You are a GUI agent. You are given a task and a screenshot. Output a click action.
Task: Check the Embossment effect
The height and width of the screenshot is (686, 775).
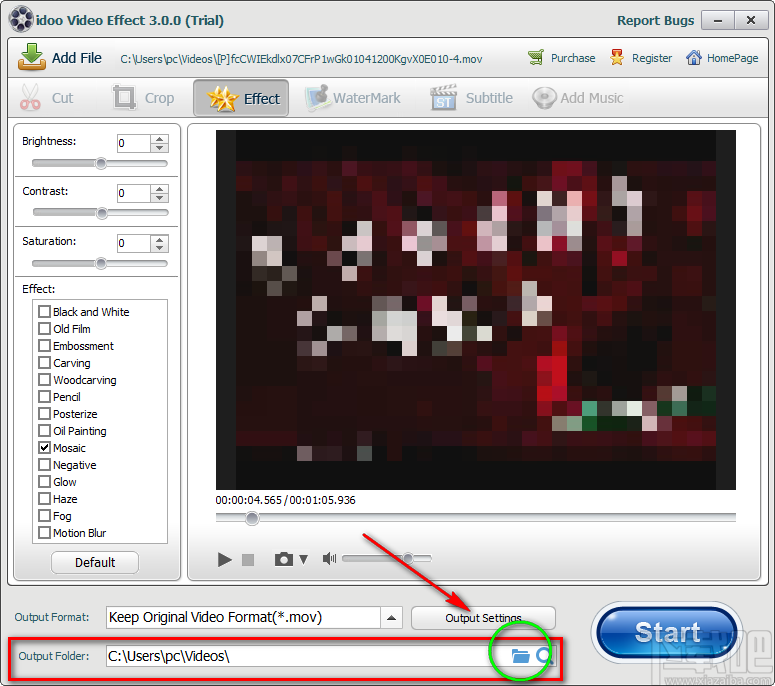[44, 345]
